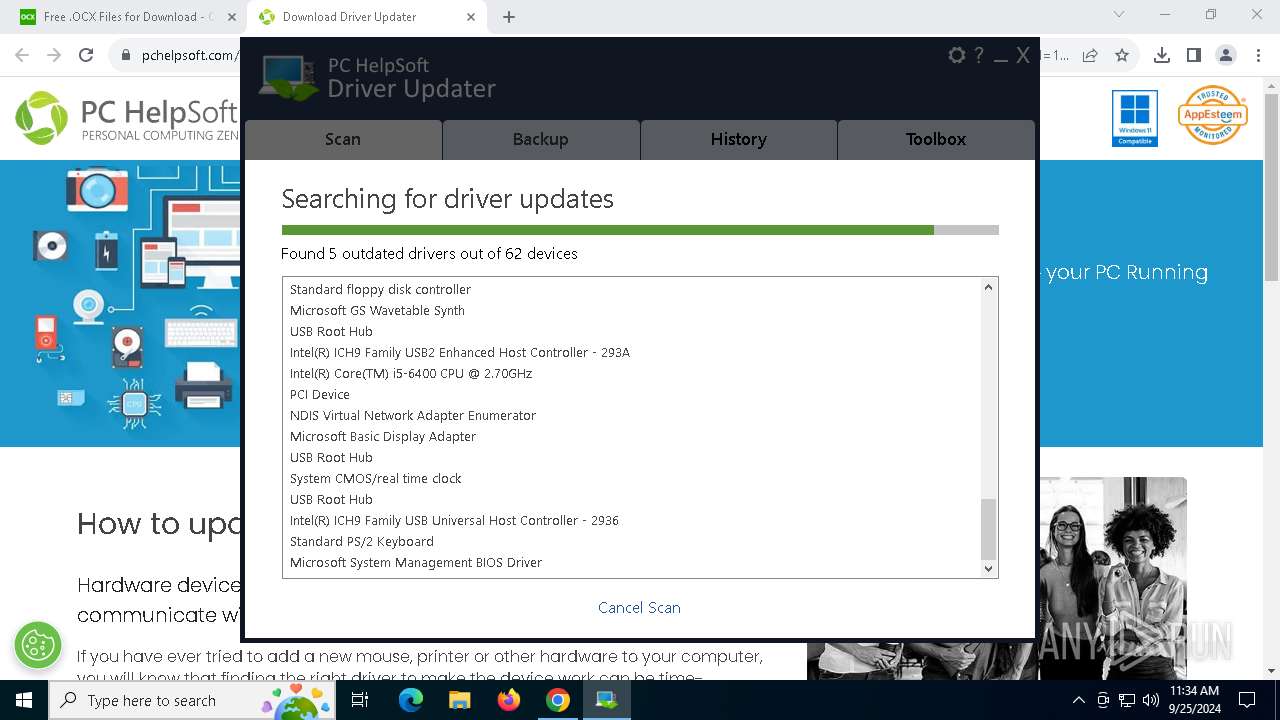
Task: Bookmark this page with the star icon
Action: tap(1122, 55)
